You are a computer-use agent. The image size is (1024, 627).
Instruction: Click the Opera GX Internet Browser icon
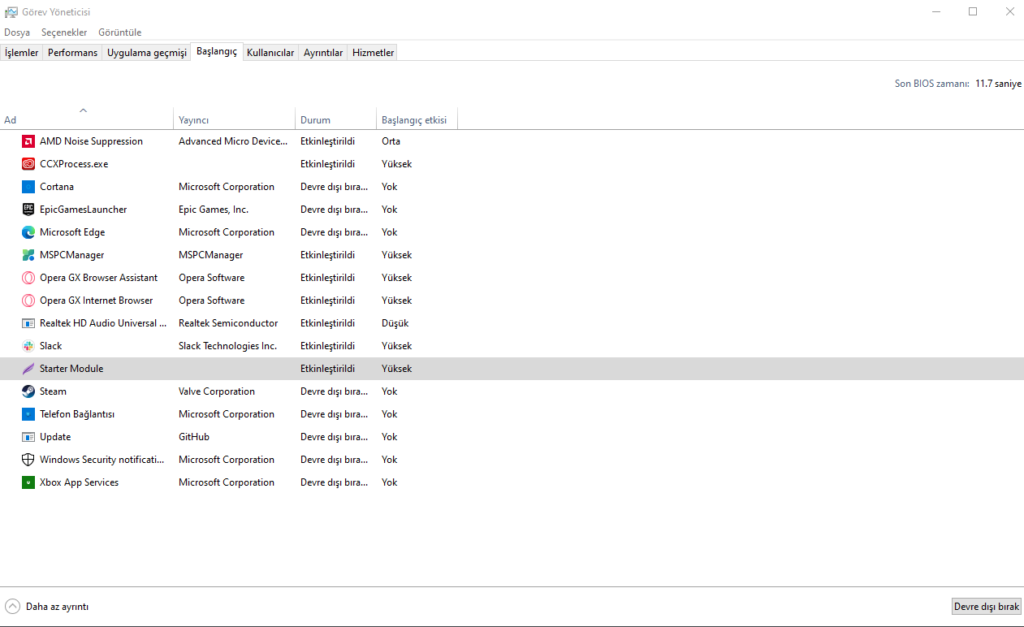click(x=28, y=300)
